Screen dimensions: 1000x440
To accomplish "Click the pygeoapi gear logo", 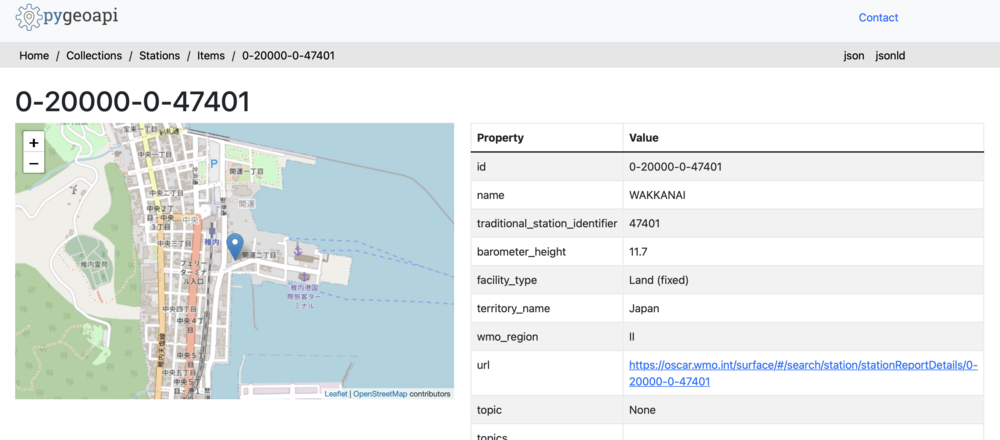I will [x=29, y=17].
